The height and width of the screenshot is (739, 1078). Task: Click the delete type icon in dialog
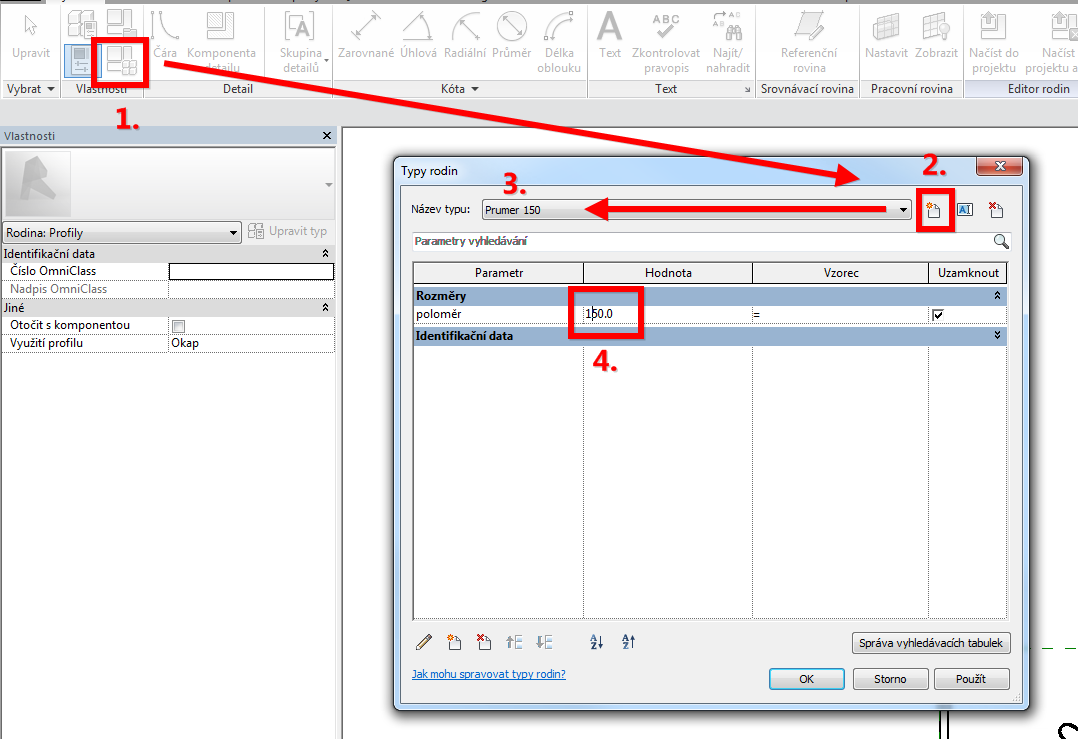pyautogui.click(x=995, y=210)
